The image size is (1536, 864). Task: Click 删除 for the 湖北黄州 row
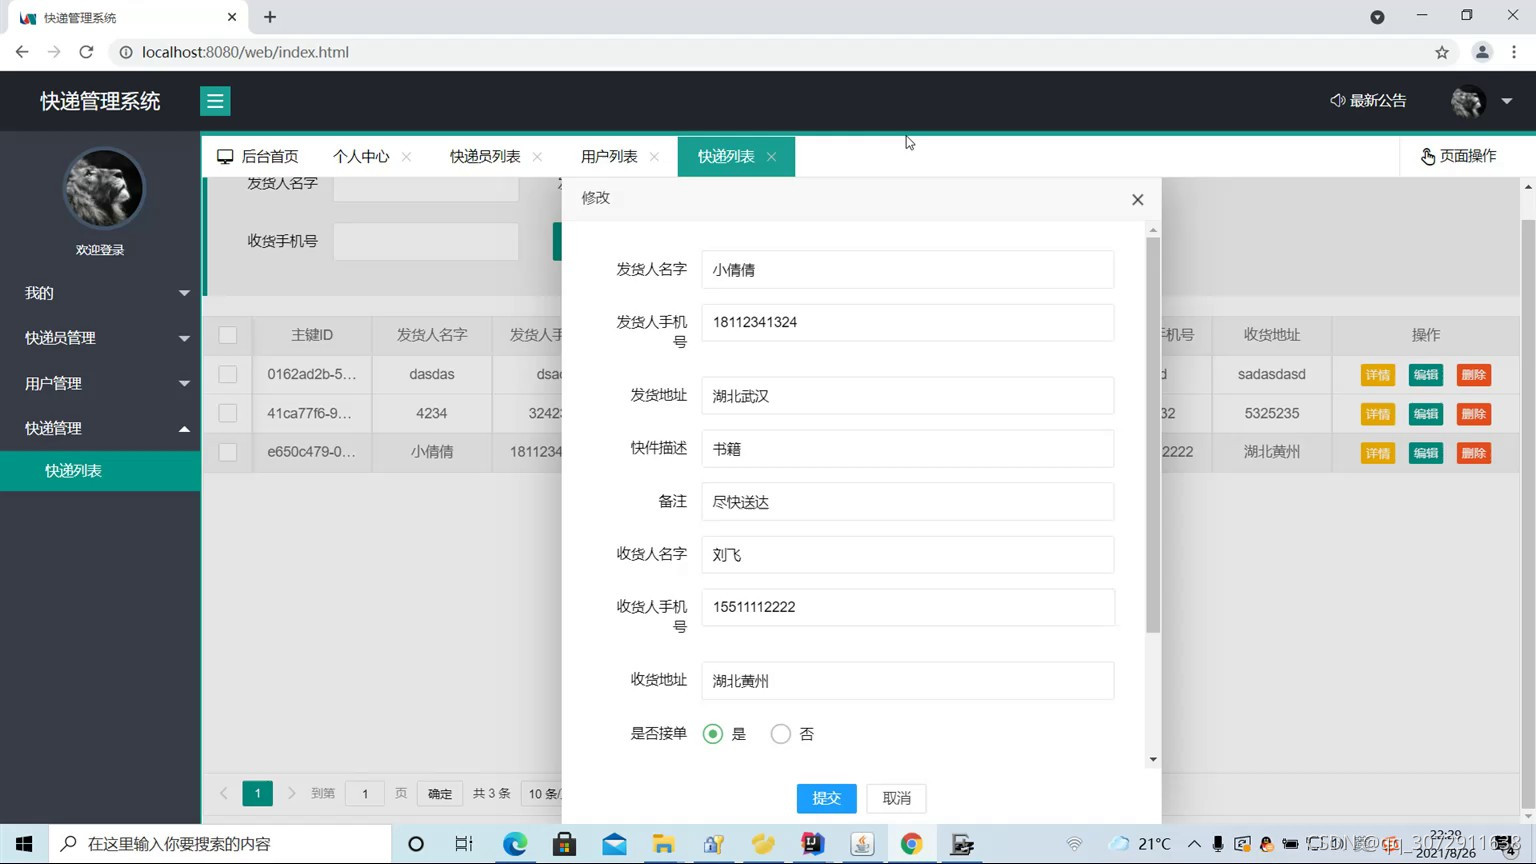1474,453
